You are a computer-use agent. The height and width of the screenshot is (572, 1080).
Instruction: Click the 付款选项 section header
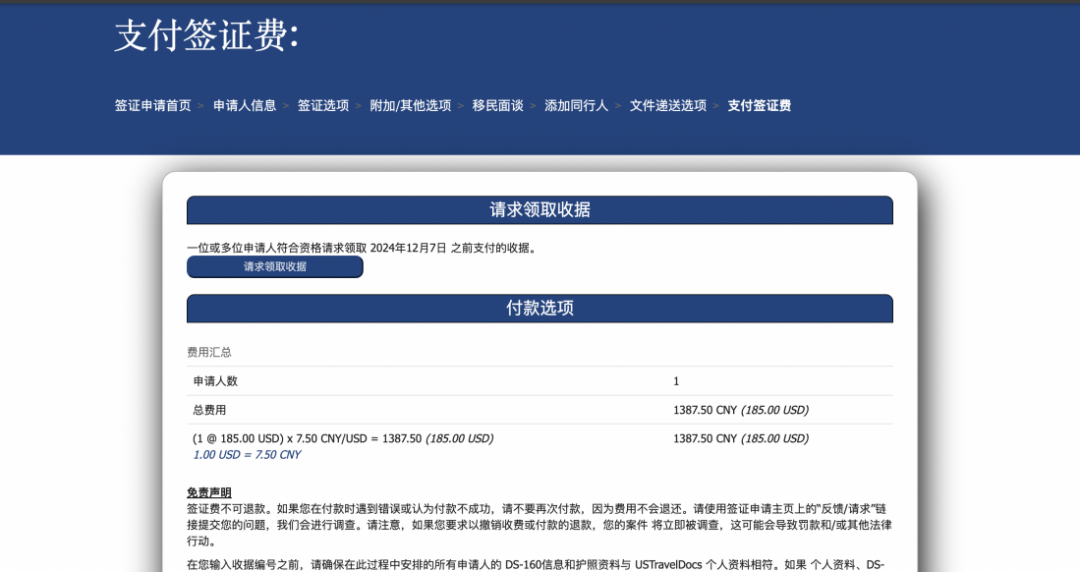pyautogui.click(x=539, y=308)
